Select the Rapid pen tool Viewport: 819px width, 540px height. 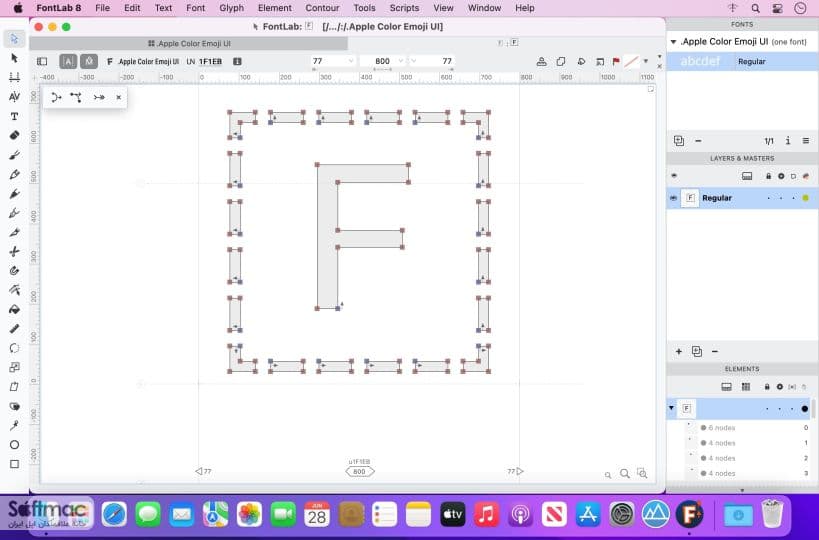14,213
